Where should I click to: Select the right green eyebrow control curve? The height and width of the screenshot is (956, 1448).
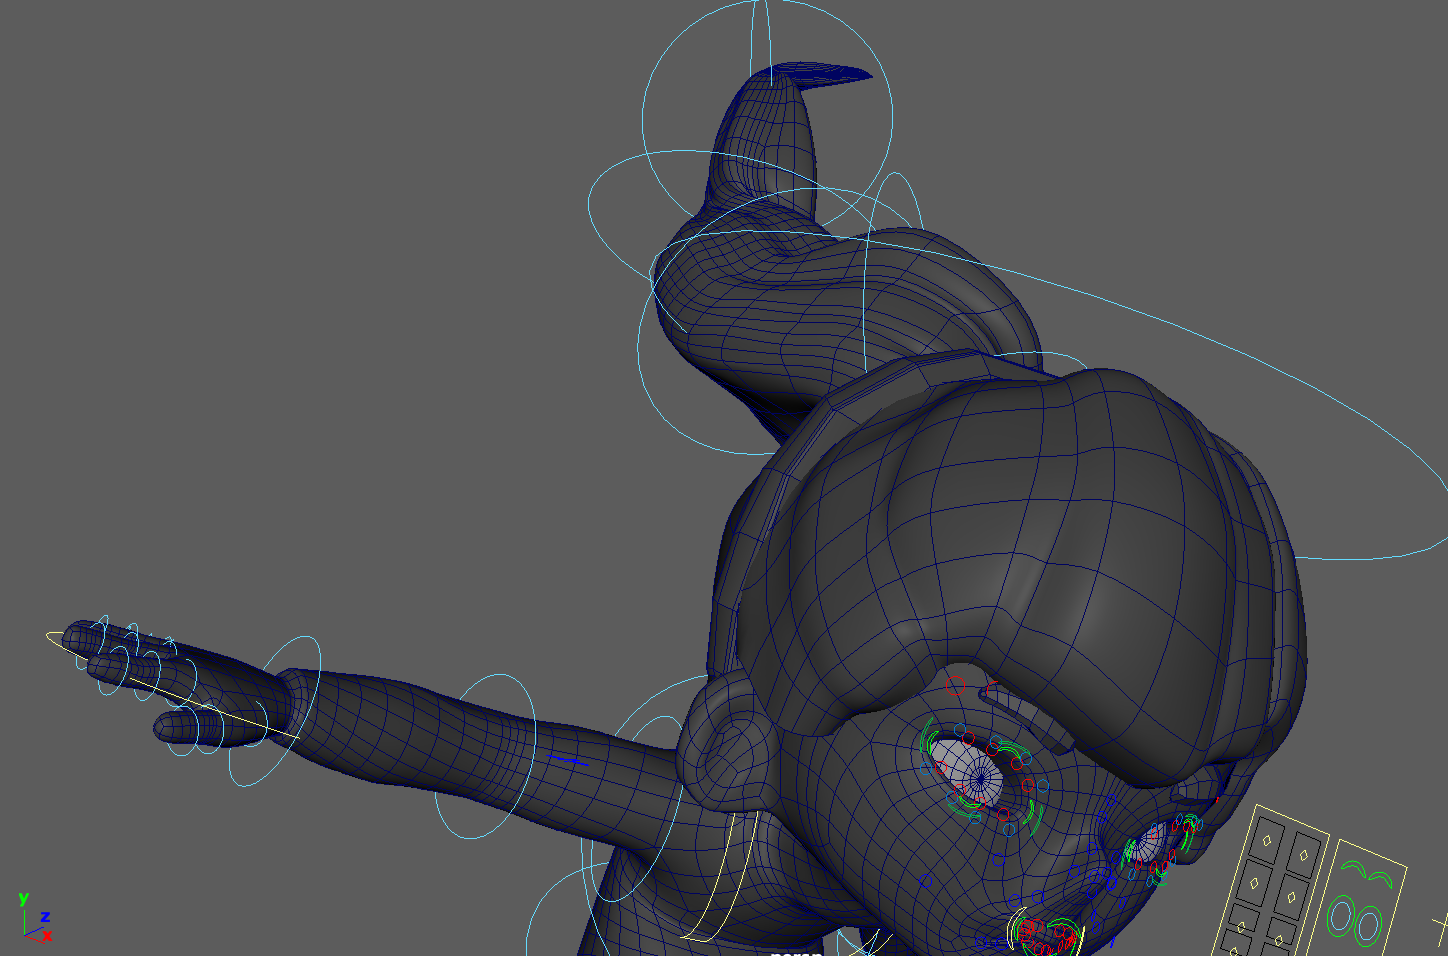coord(1381,880)
